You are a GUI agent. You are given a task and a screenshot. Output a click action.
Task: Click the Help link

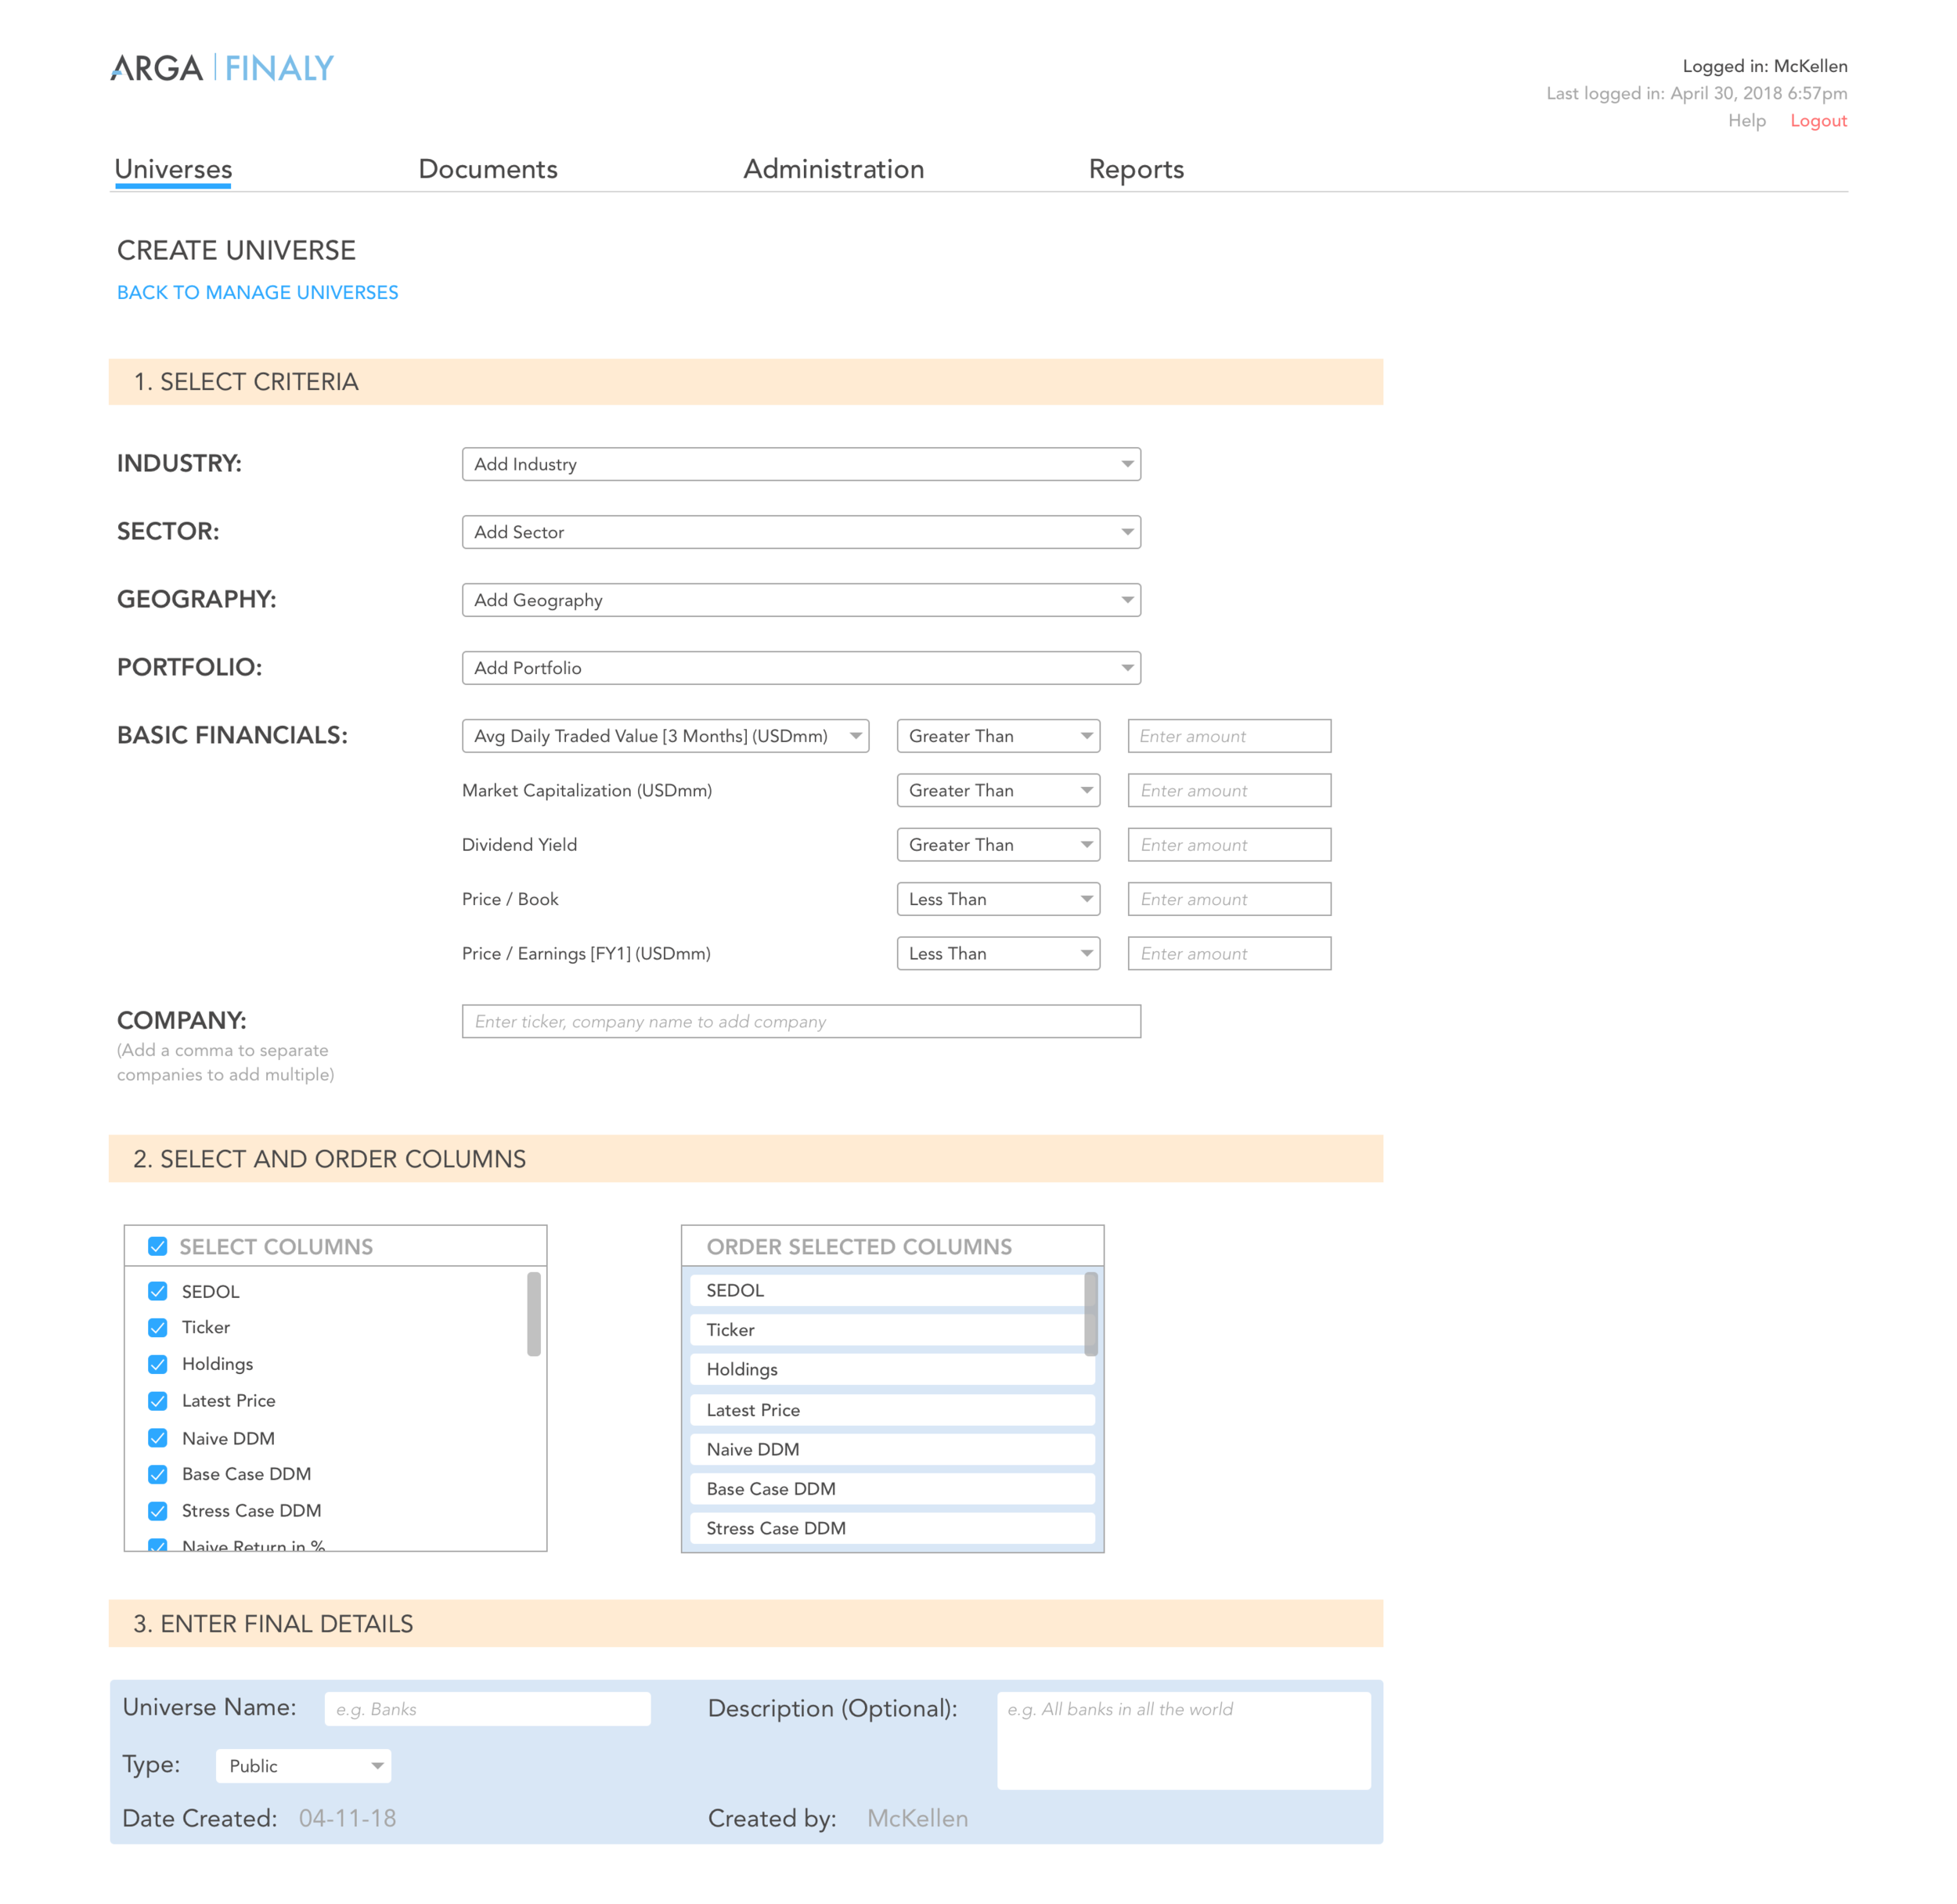tap(1746, 120)
